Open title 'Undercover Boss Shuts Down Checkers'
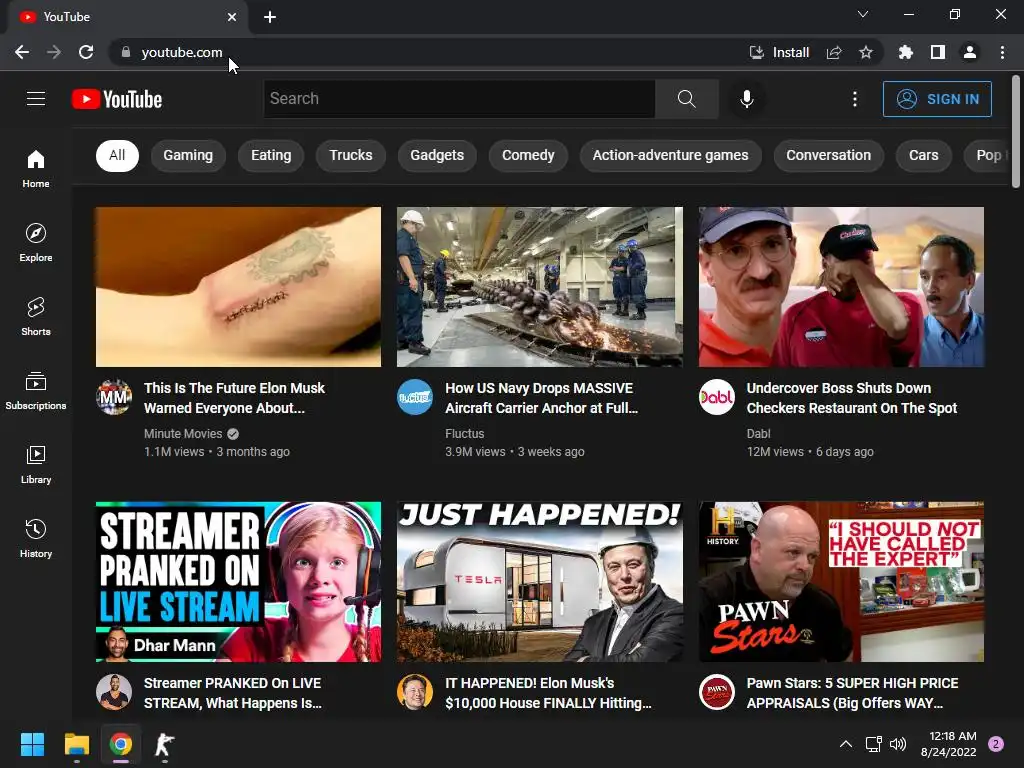Screen dimensions: 1024x768 [852, 398]
